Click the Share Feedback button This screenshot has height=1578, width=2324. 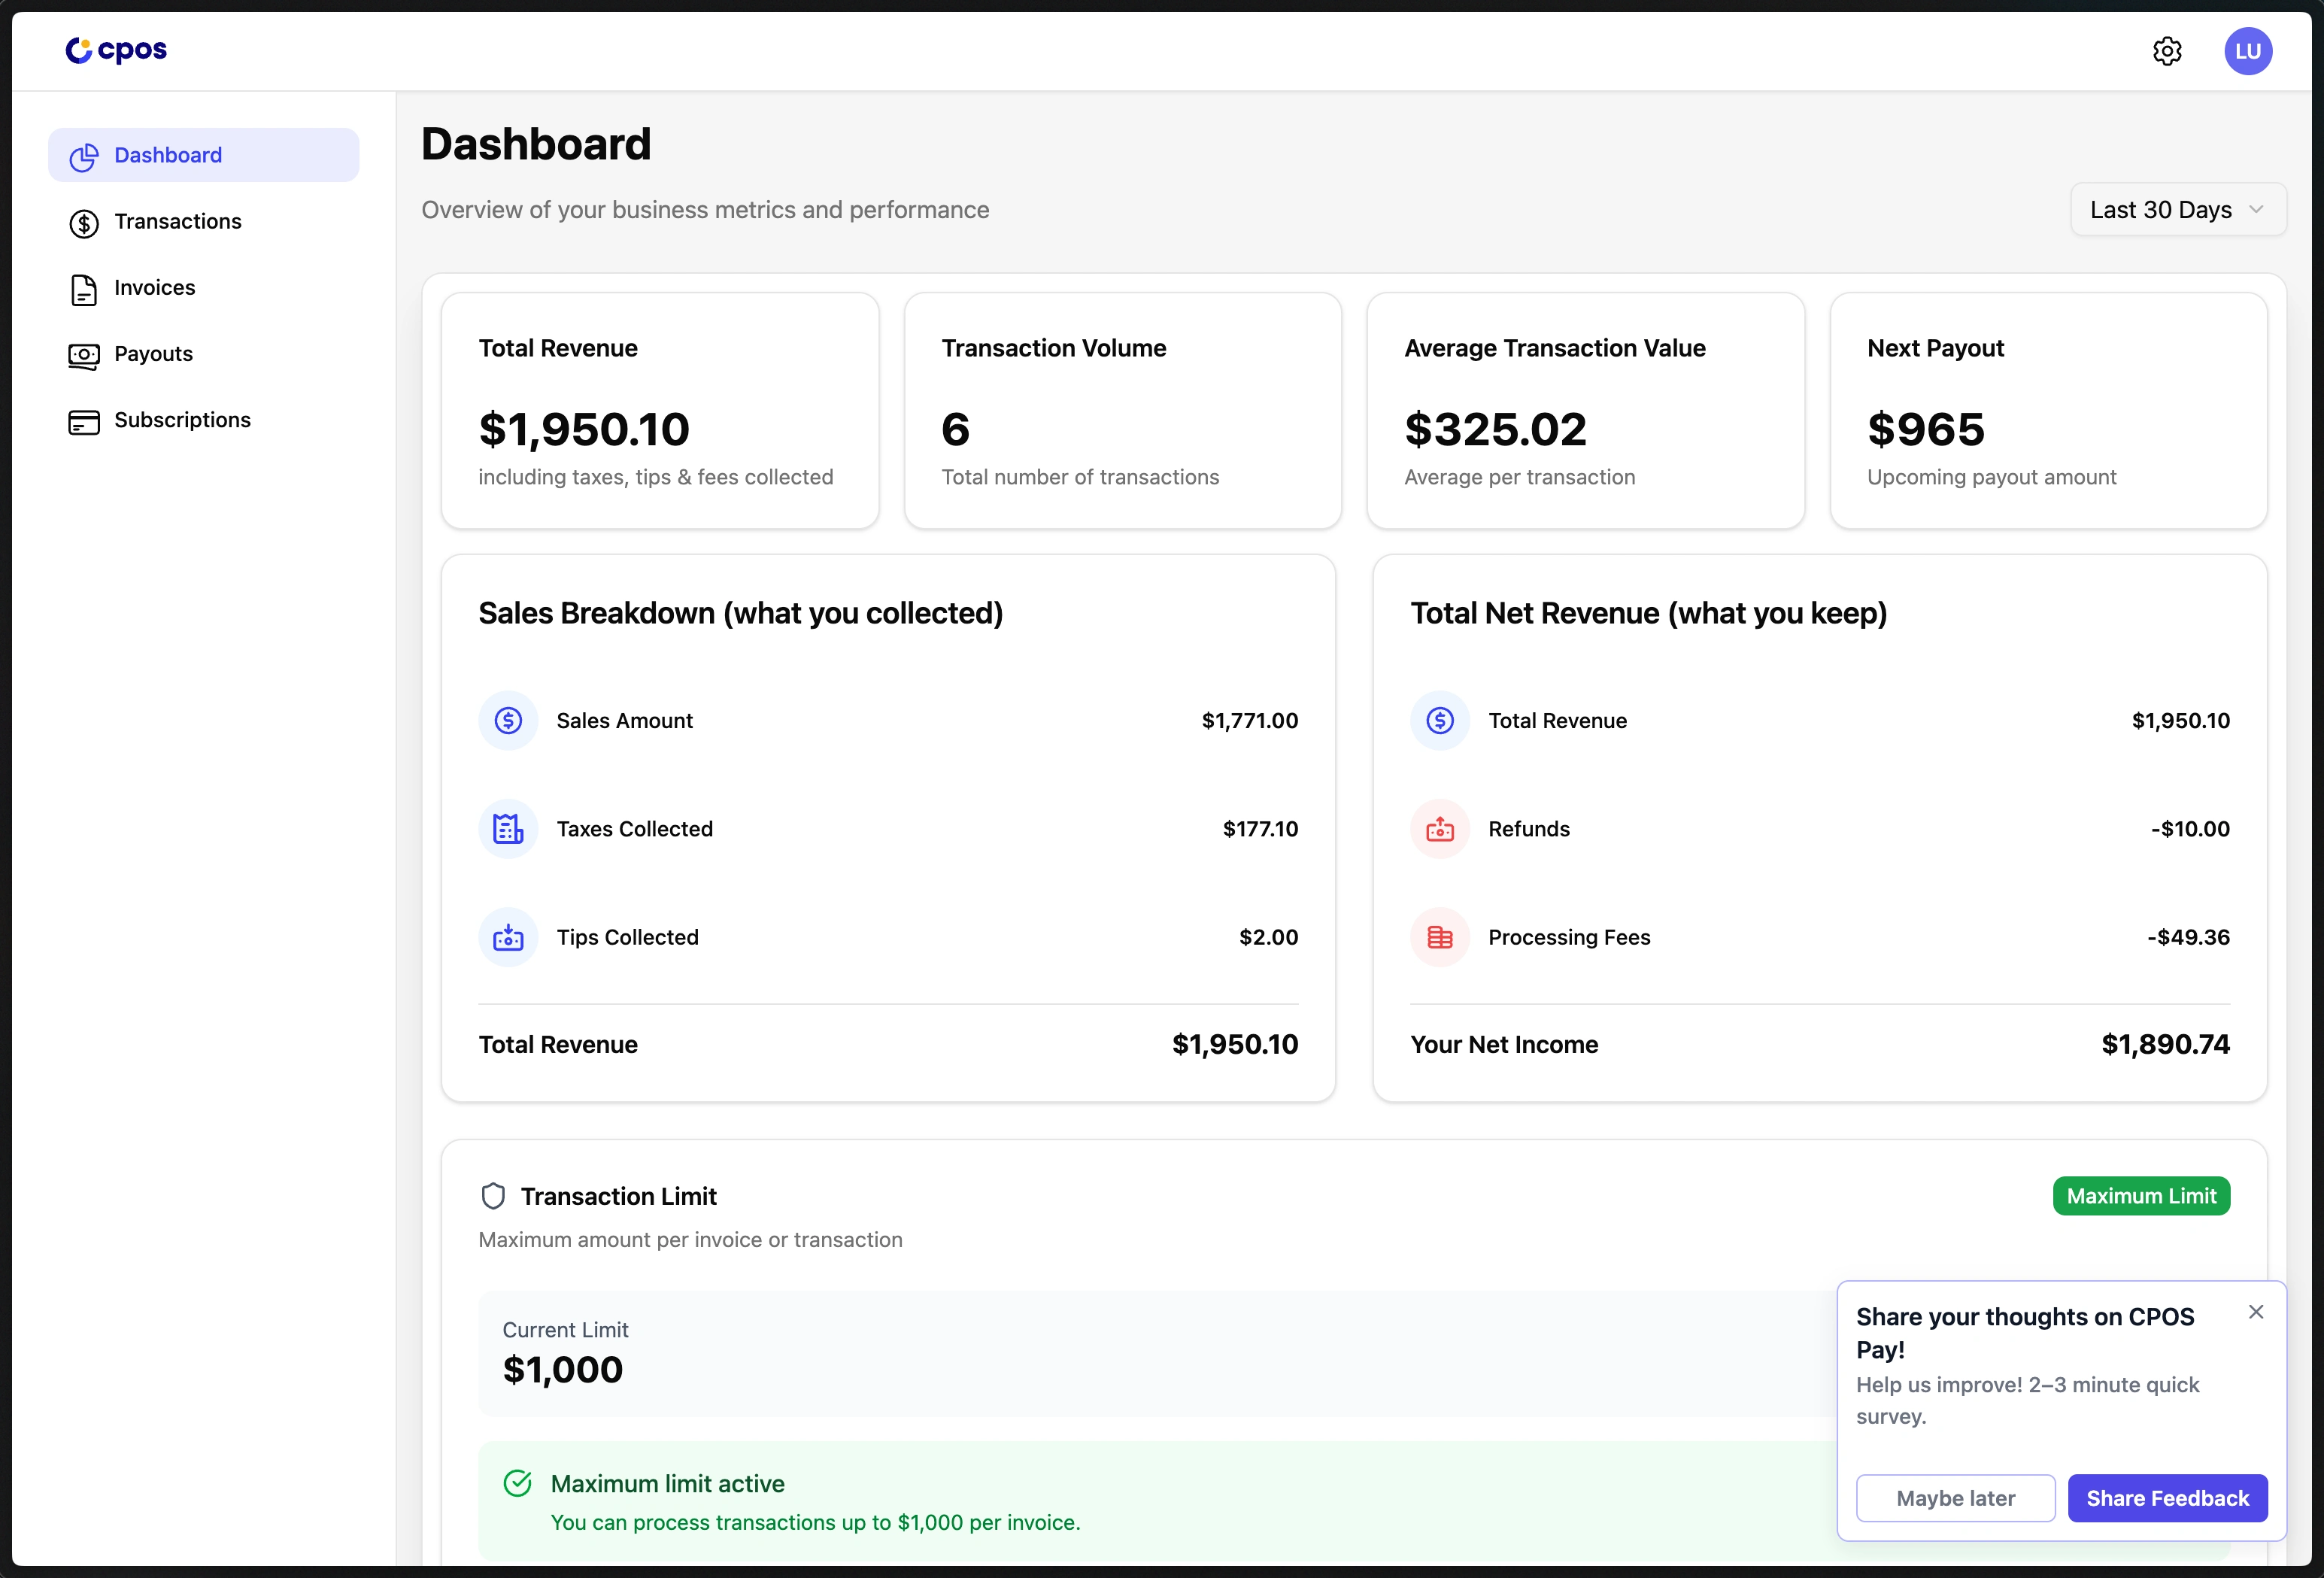click(2167, 1498)
